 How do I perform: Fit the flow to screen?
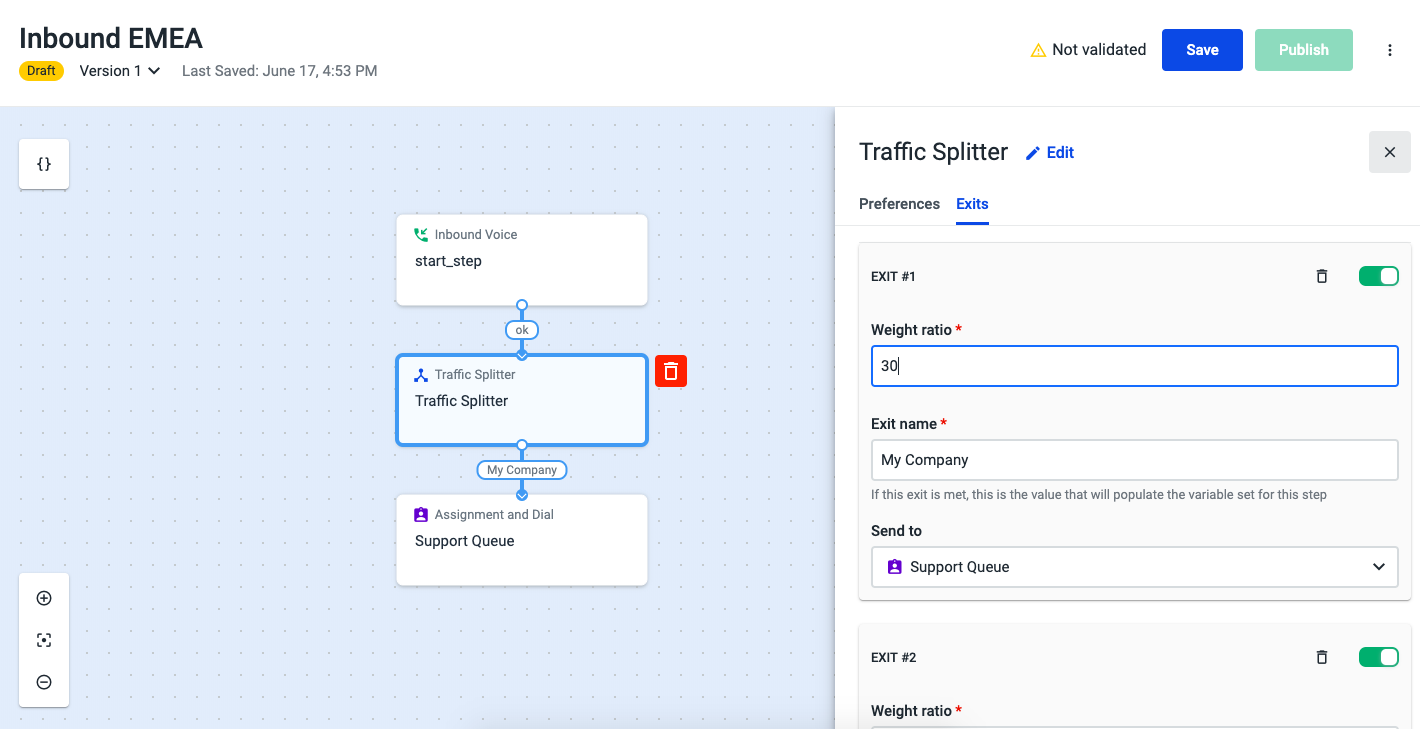(44, 640)
